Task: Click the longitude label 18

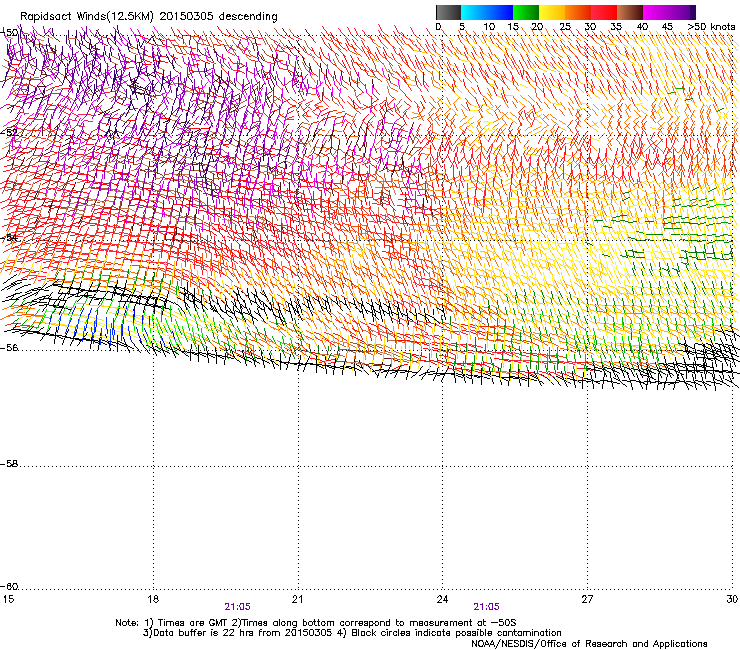Action: click(x=153, y=599)
